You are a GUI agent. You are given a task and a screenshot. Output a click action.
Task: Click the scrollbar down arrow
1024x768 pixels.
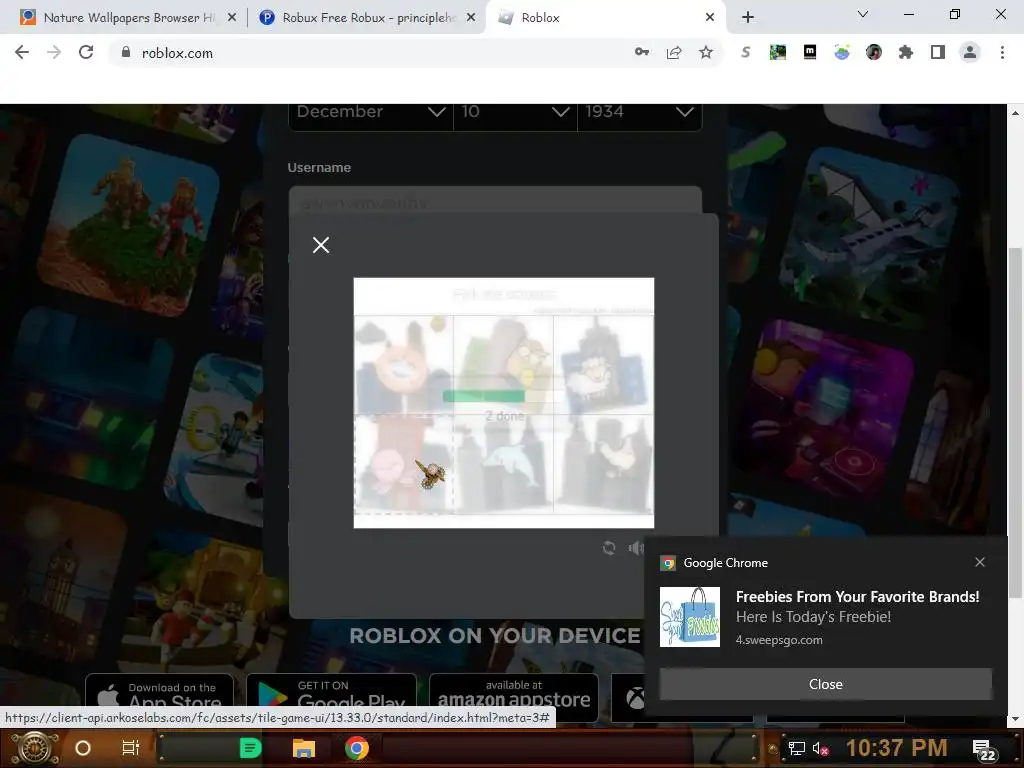coord(1015,719)
